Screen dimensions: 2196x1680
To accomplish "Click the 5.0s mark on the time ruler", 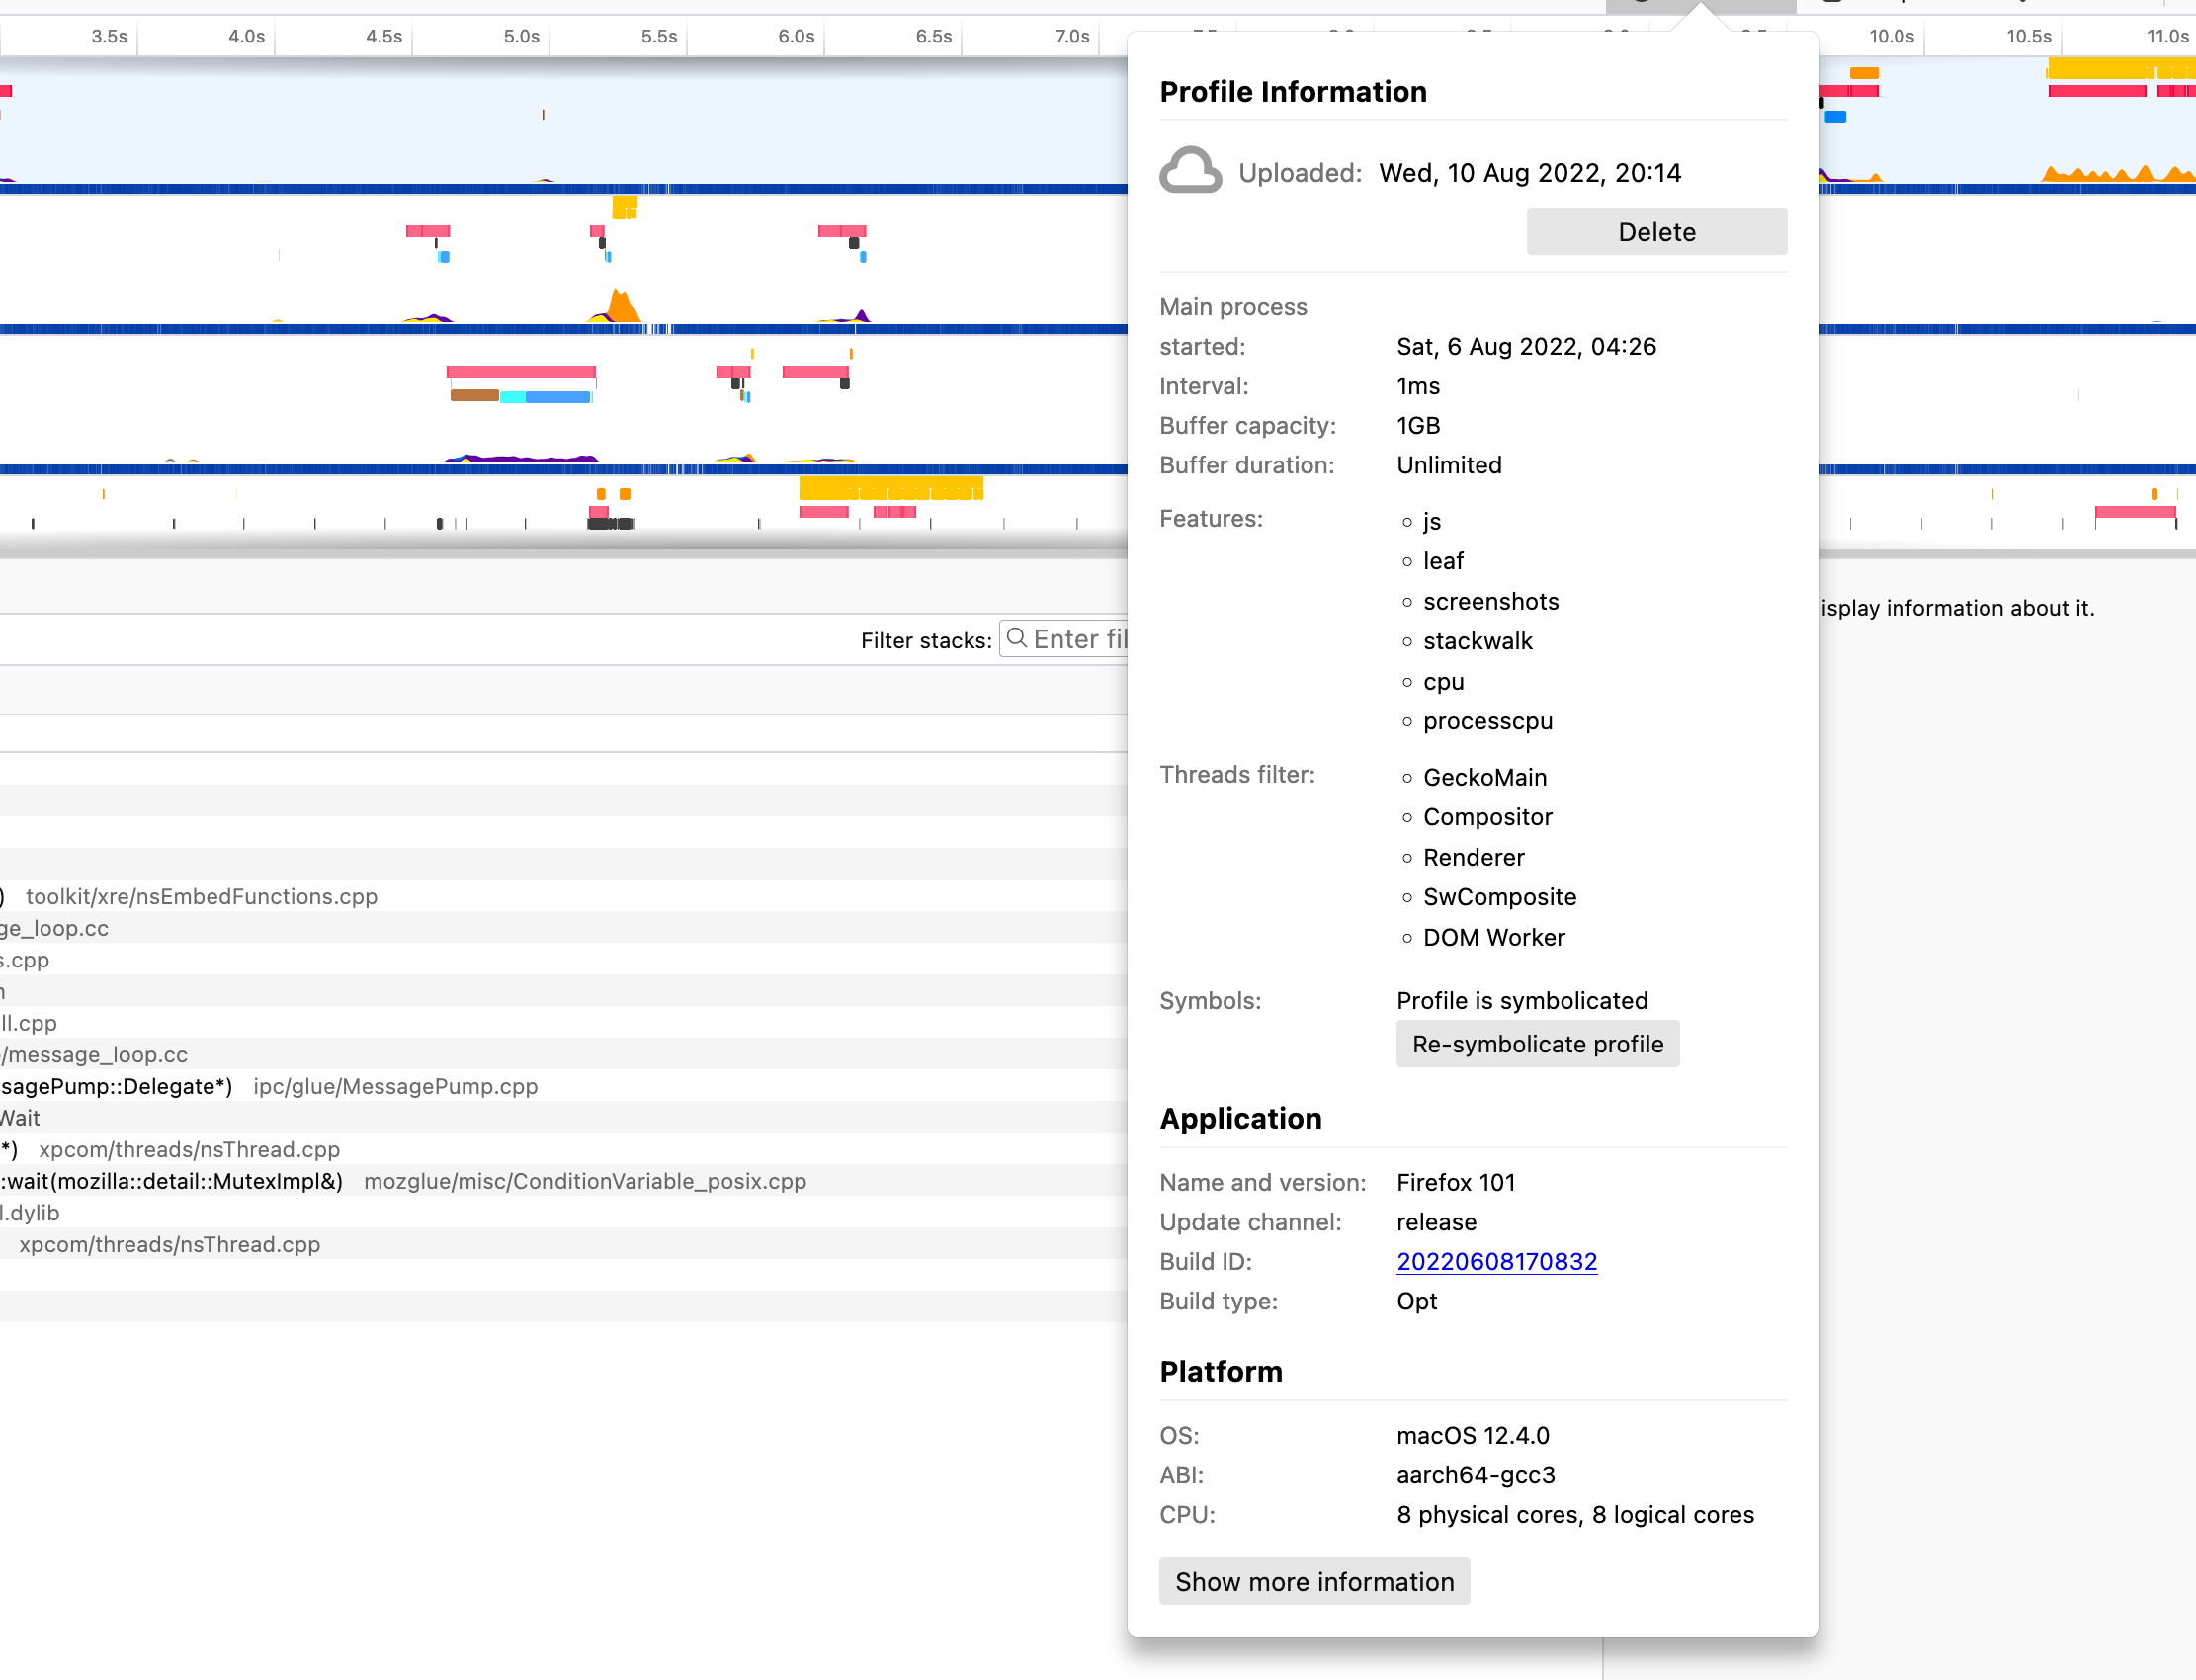I will [521, 37].
